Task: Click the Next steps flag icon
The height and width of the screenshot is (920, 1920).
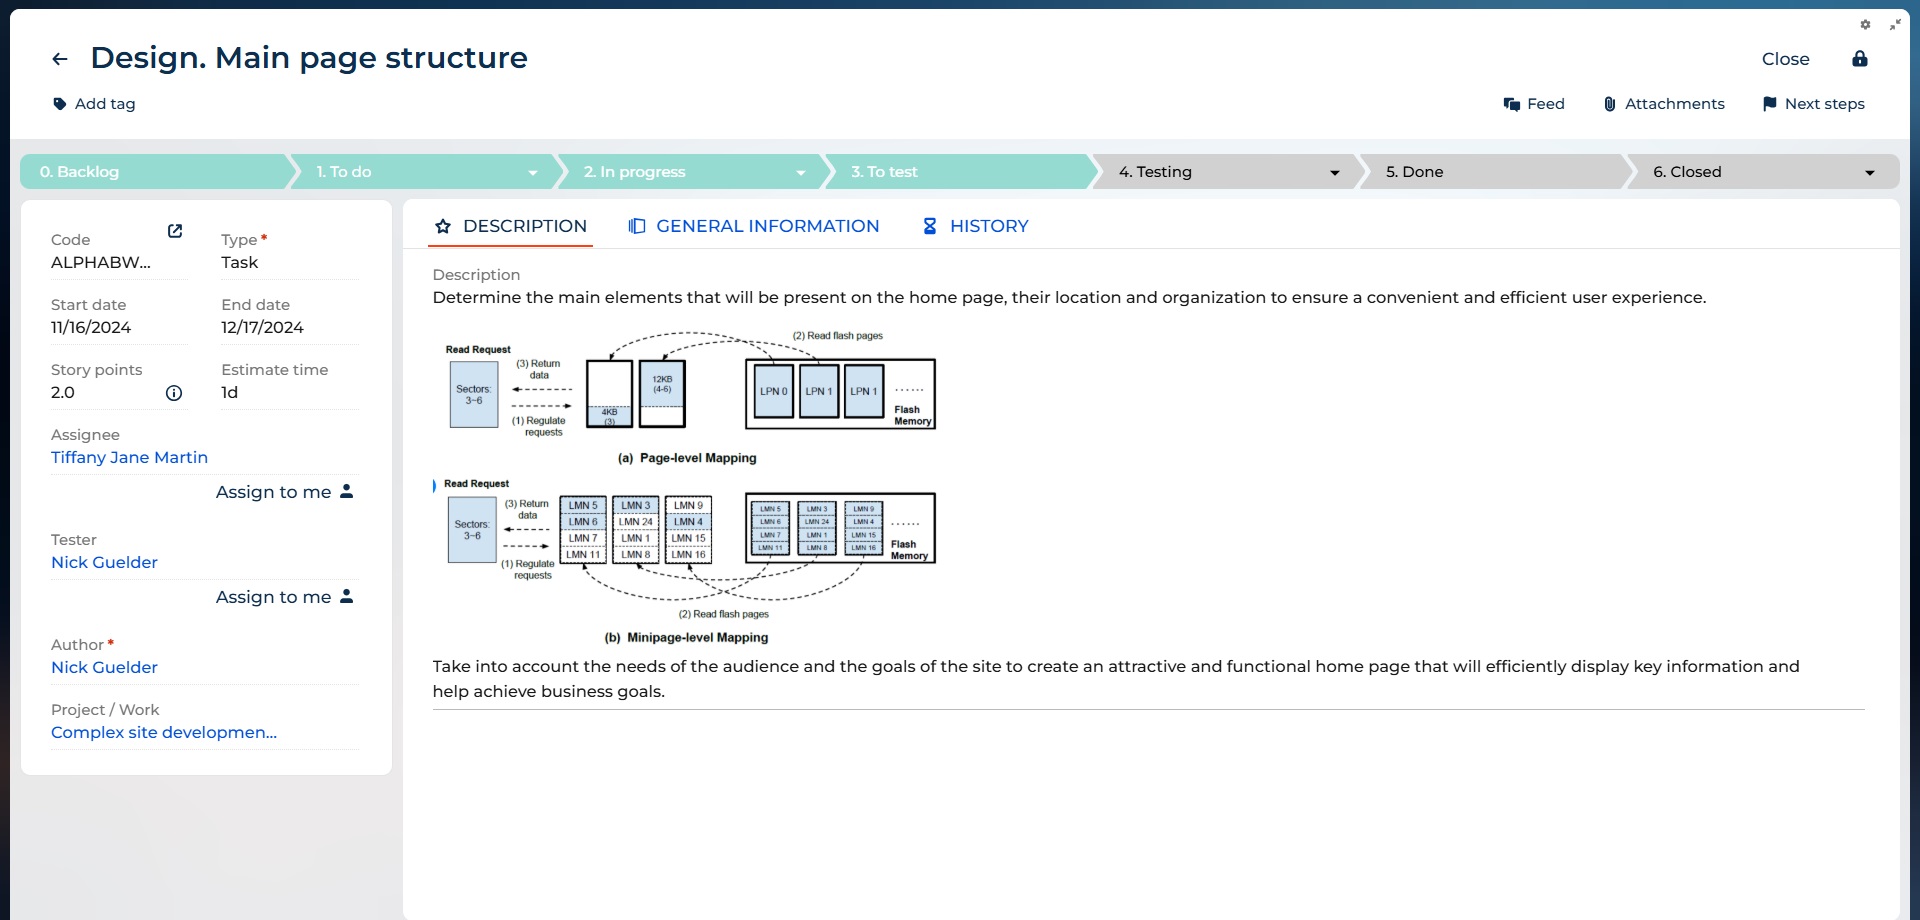Action: 1770,104
